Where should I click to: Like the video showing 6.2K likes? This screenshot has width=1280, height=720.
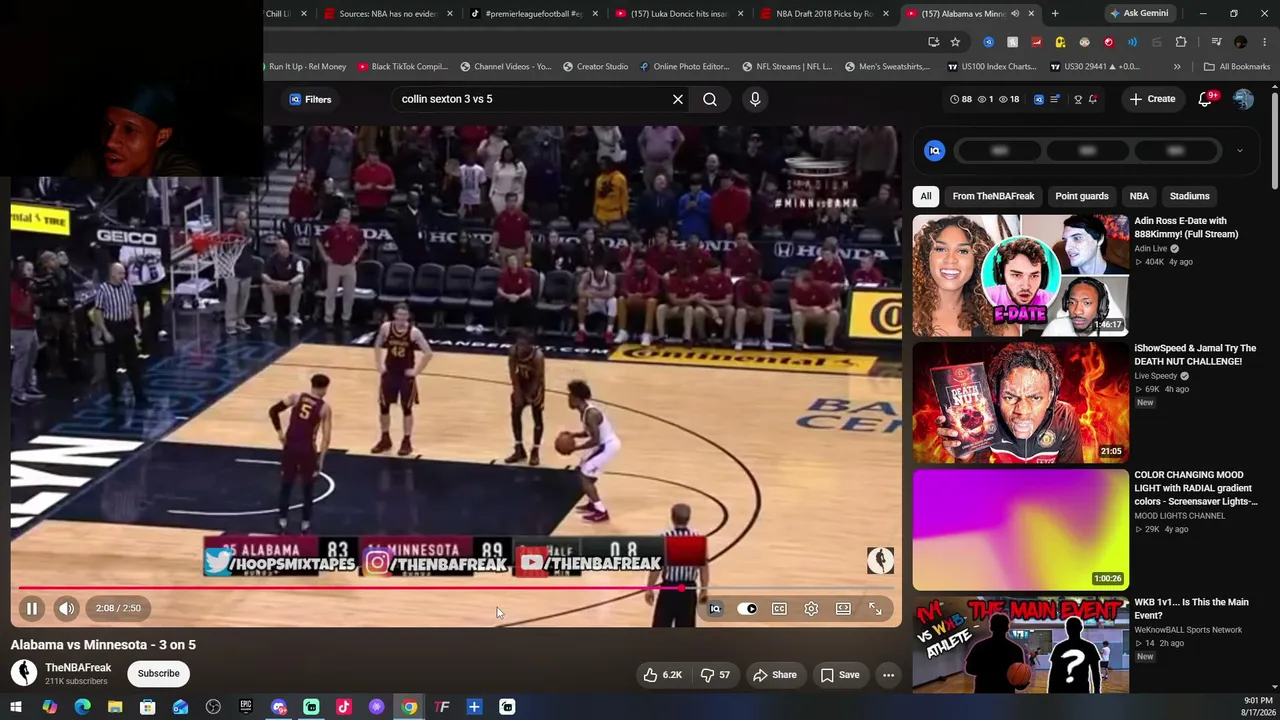(x=663, y=675)
